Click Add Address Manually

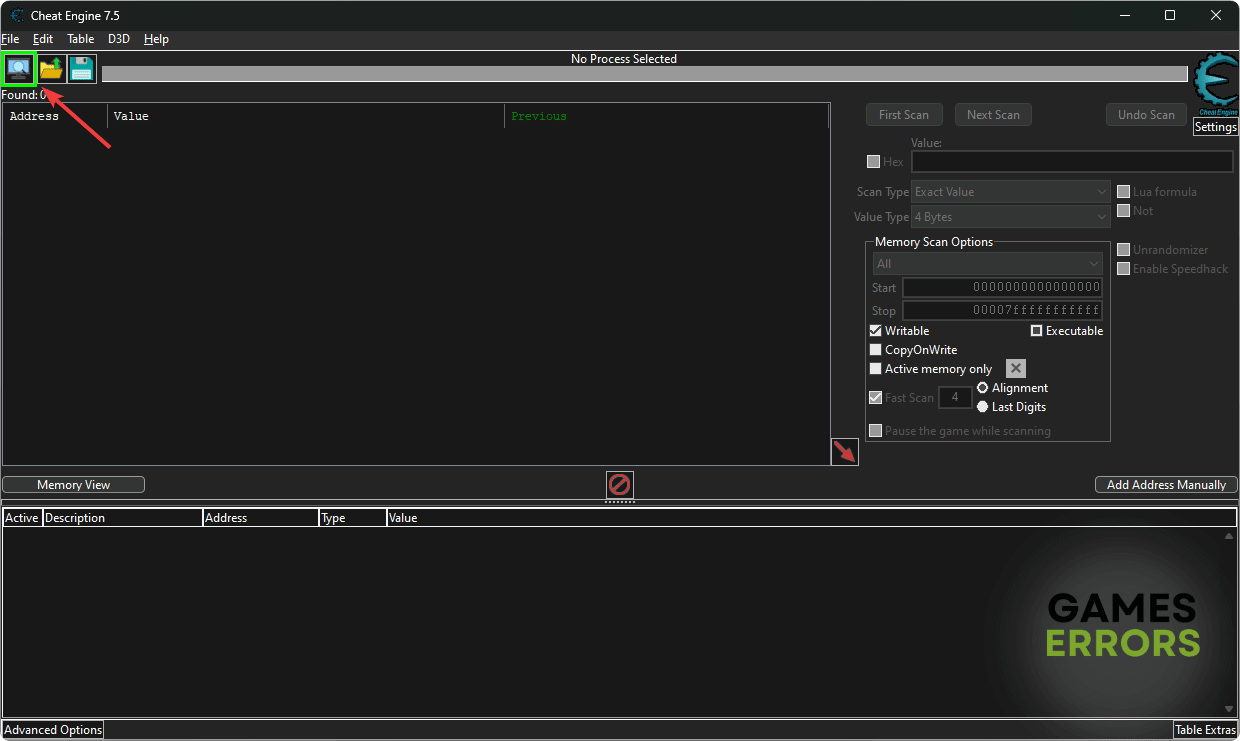(1165, 484)
